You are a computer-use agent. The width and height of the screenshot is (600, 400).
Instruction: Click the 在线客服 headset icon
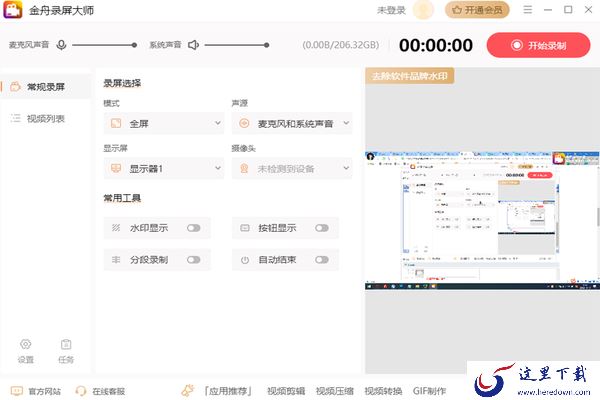pos(81,391)
